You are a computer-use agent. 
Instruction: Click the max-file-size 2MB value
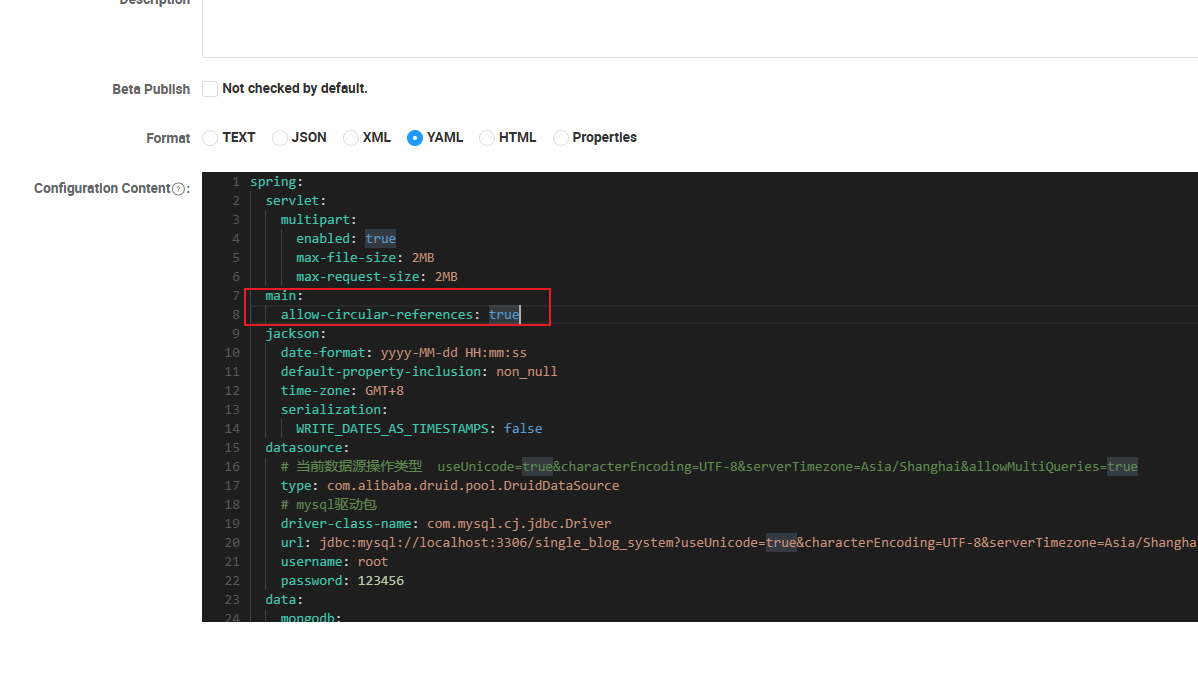(423, 258)
